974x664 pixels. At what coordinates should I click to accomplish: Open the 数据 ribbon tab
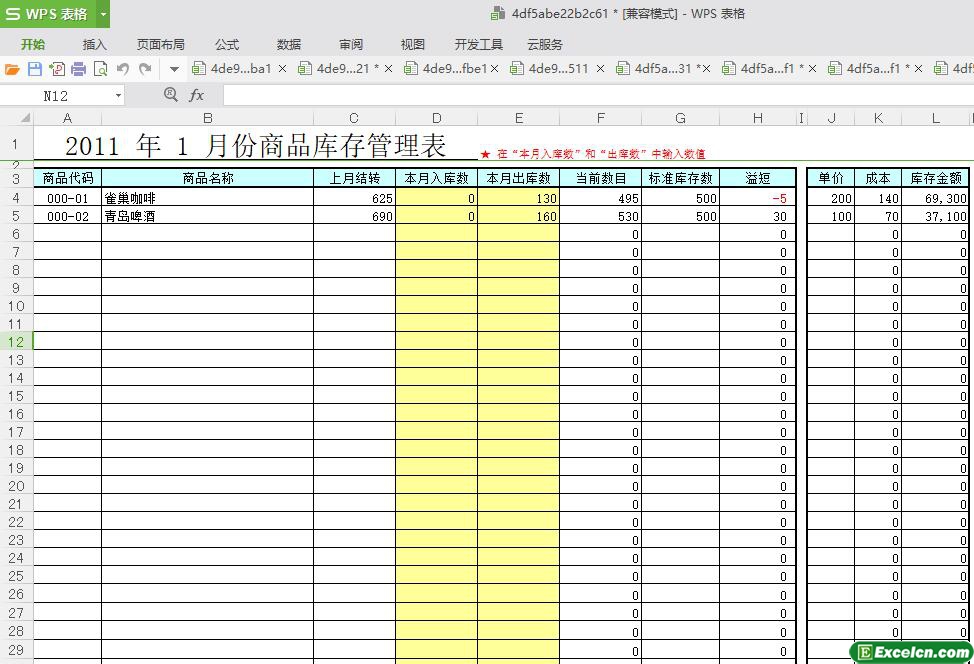coord(289,45)
